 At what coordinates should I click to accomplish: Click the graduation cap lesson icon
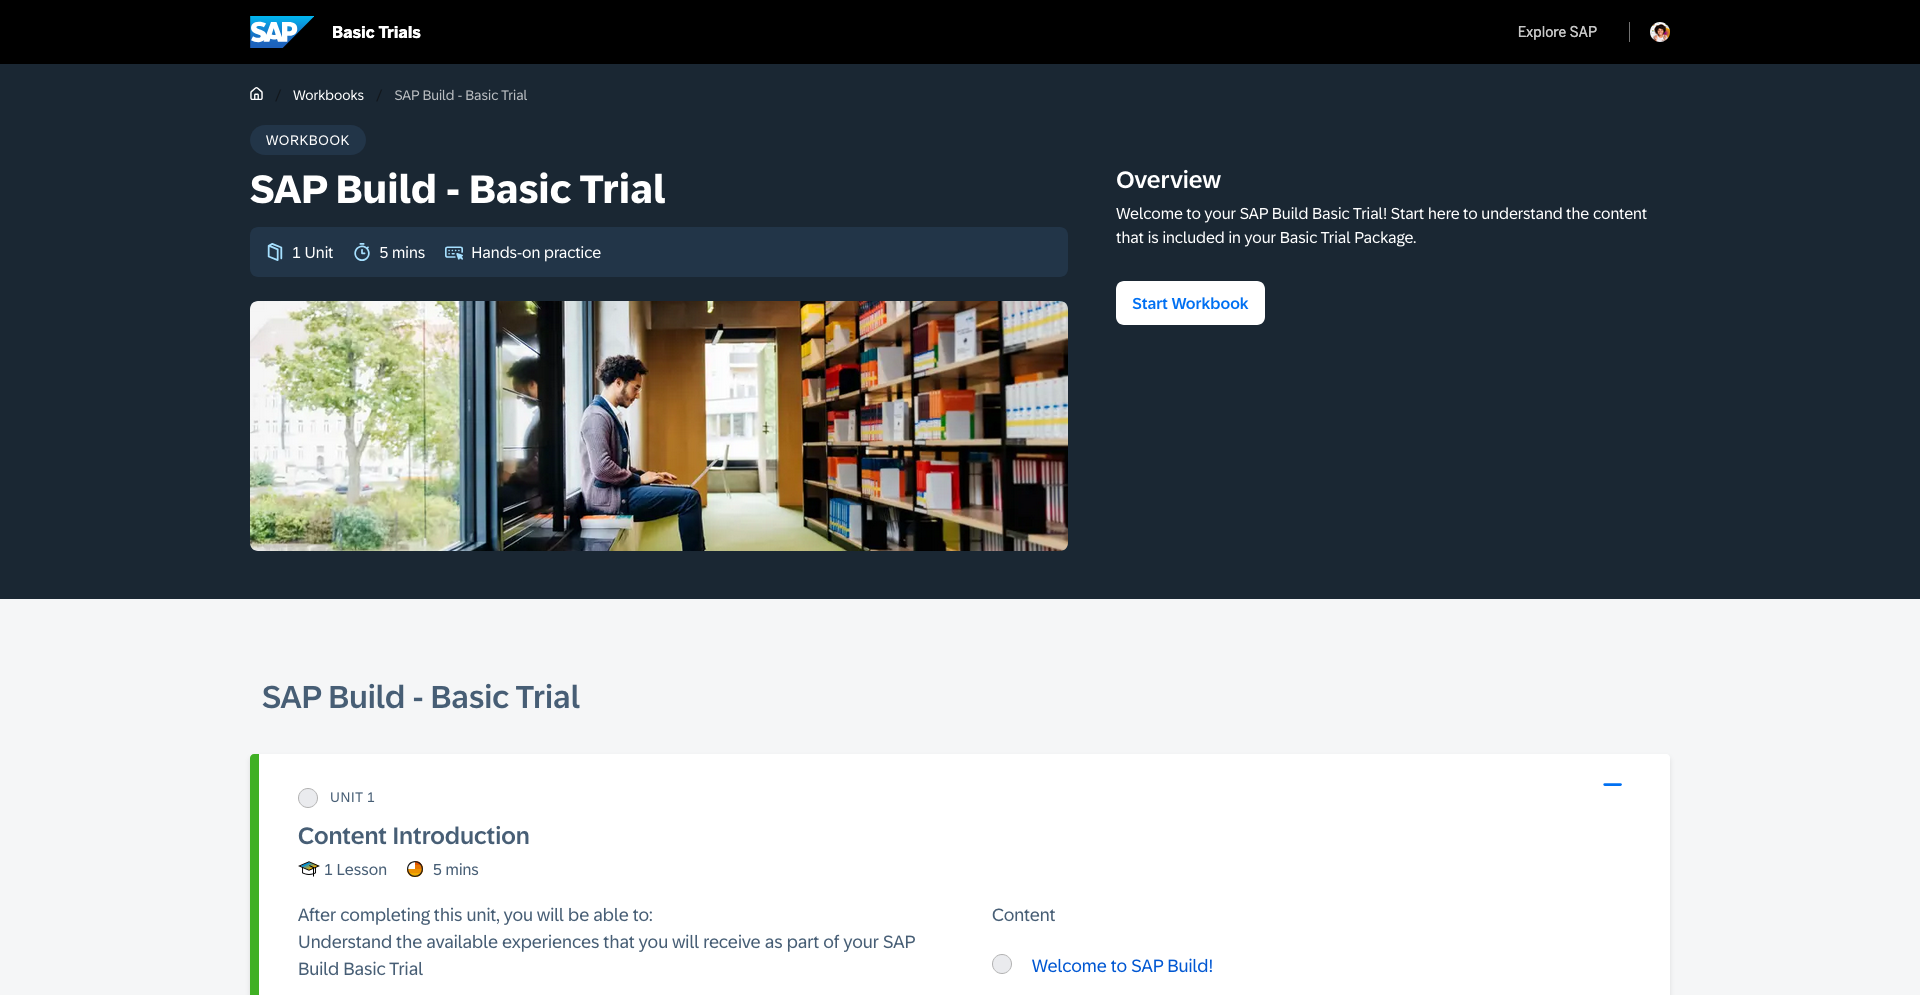[x=308, y=869]
